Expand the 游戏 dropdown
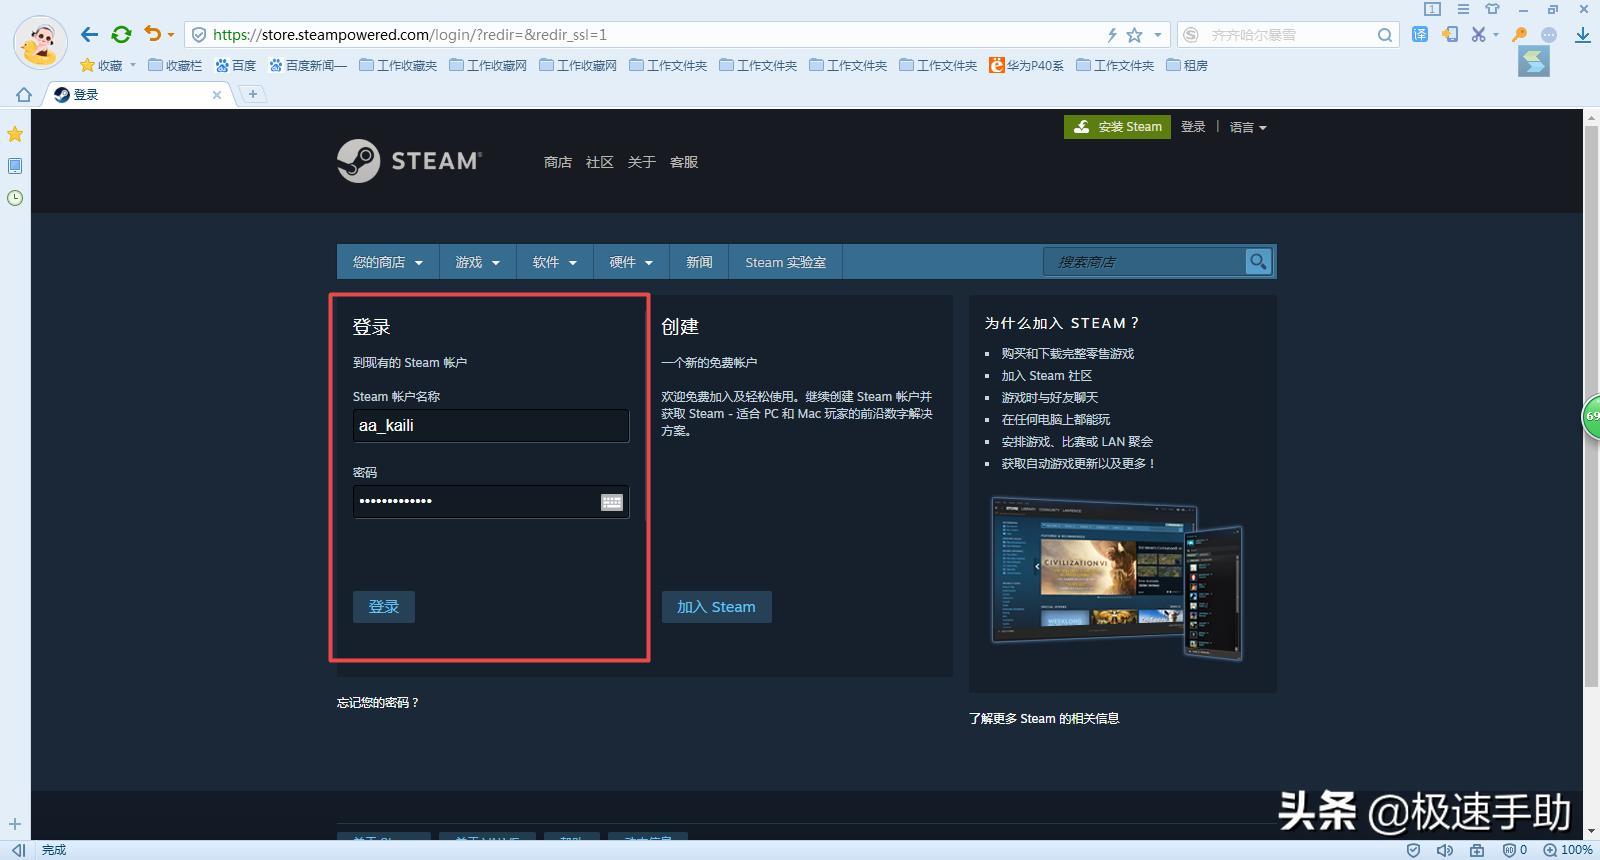 point(477,262)
